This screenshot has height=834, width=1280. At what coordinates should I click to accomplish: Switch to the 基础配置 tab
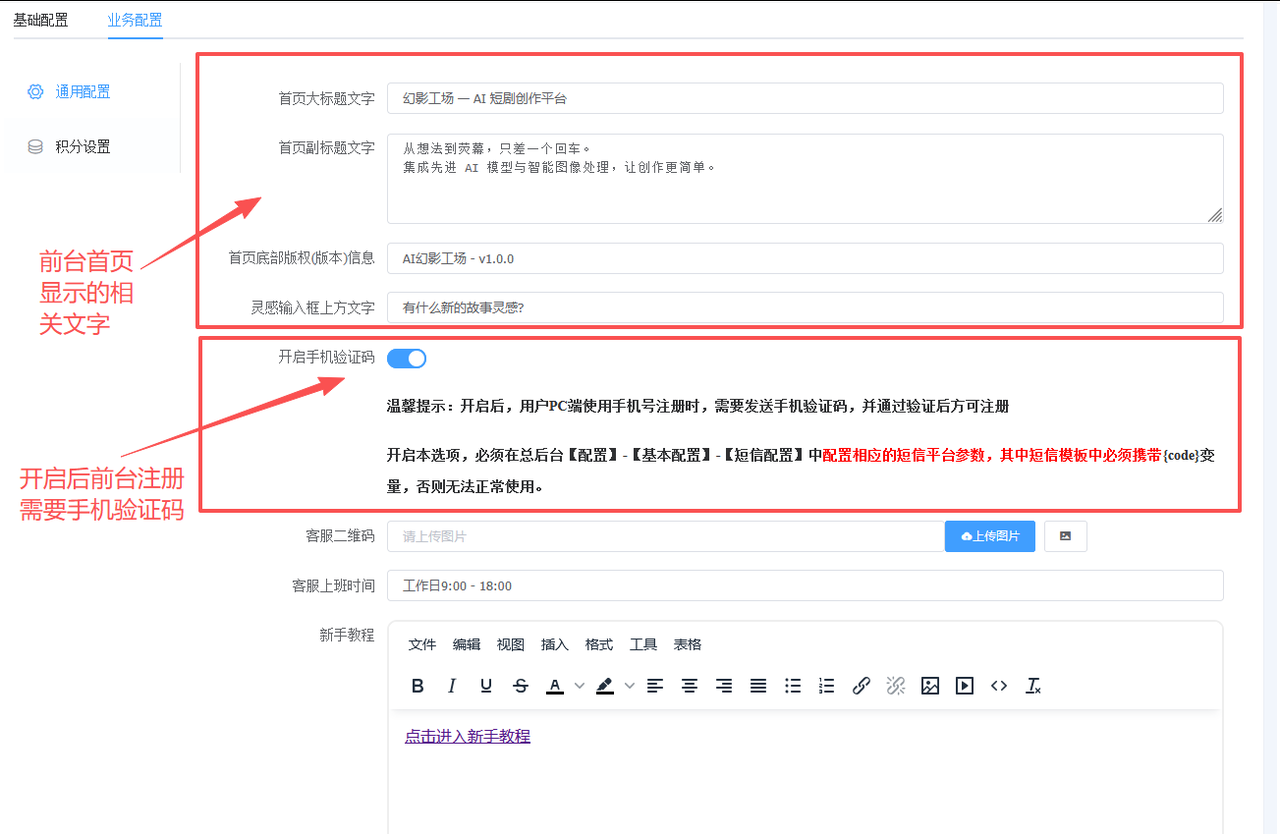tap(41, 19)
